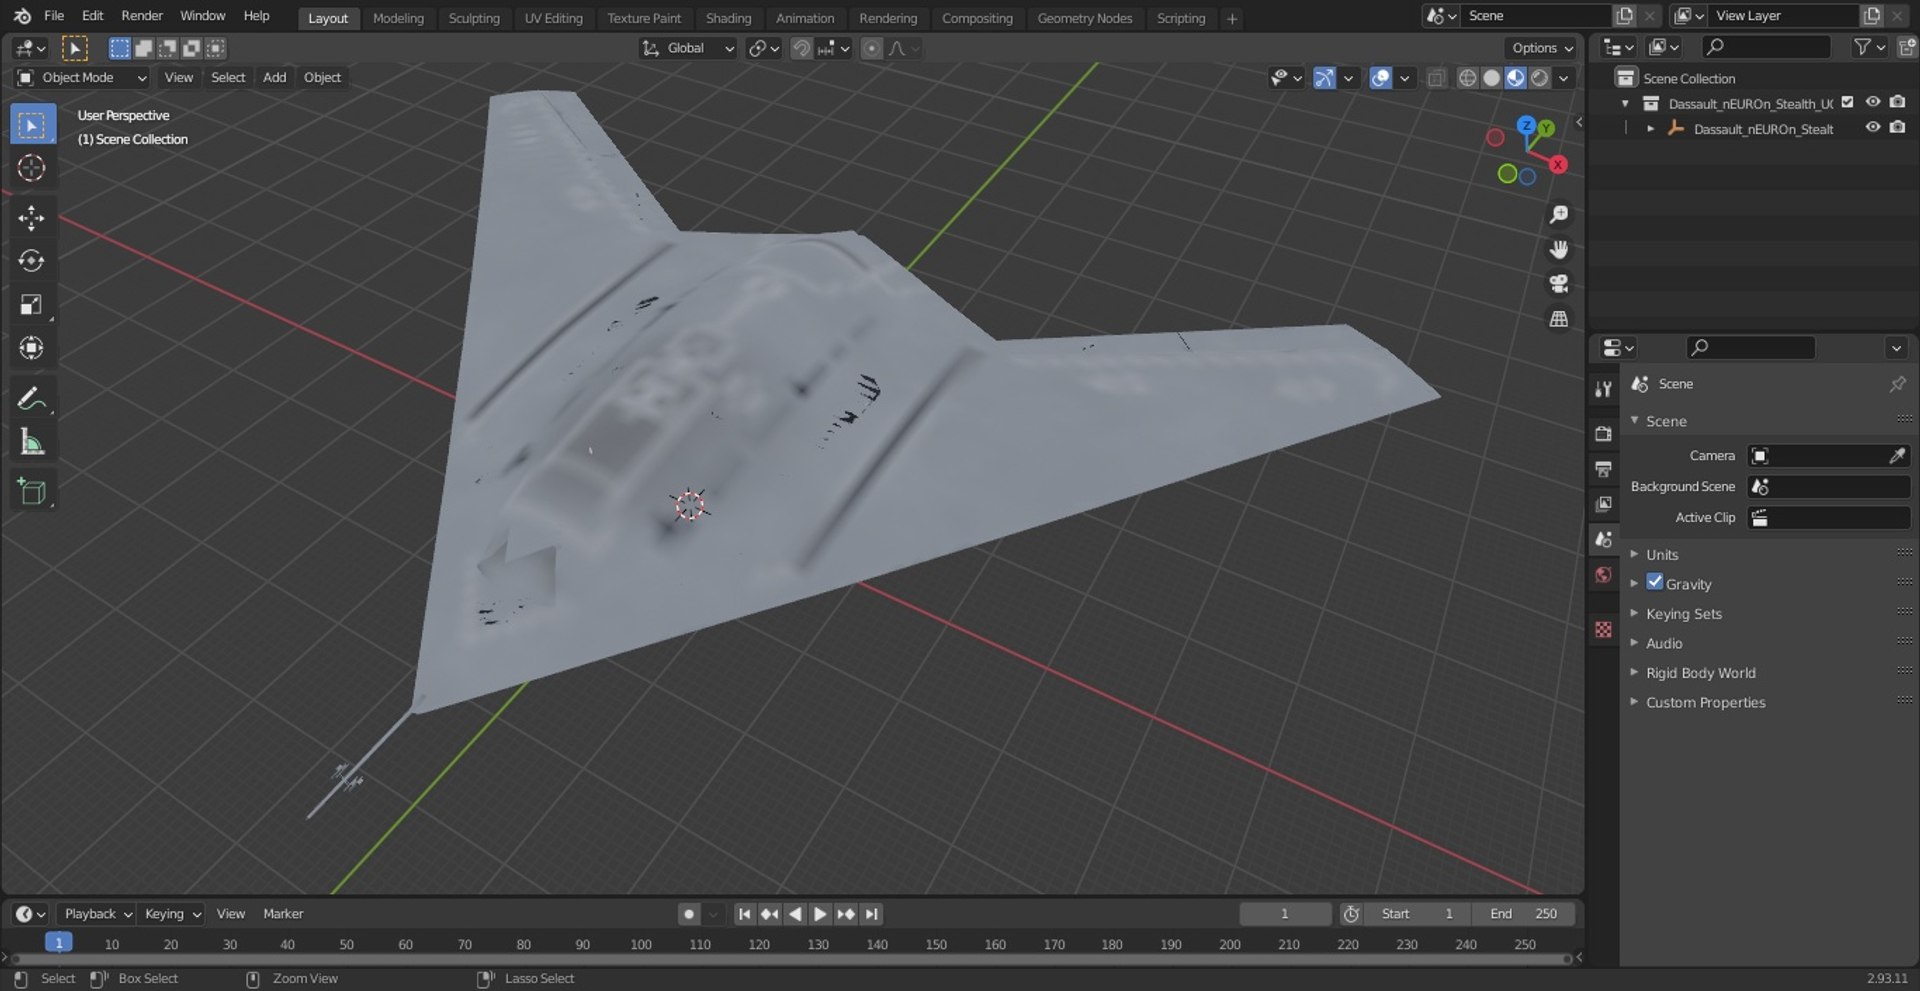Select the Scale tool
The height and width of the screenshot is (991, 1920).
[x=32, y=305]
